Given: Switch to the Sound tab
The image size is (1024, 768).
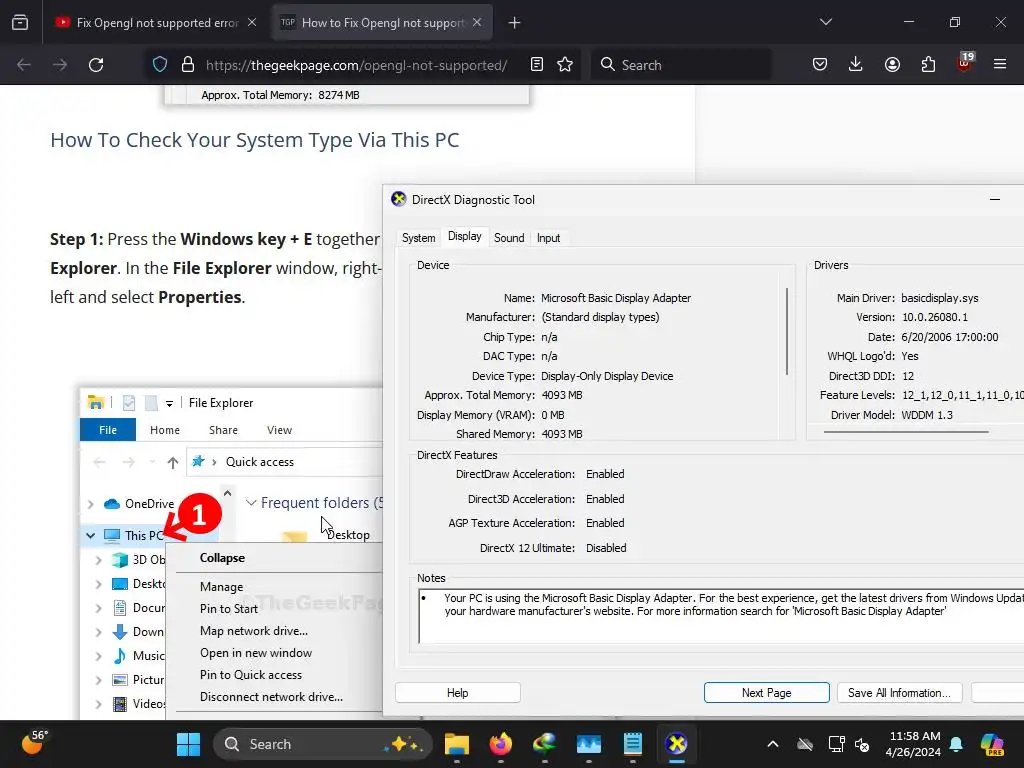Looking at the screenshot, I should (x=509, y=238).
